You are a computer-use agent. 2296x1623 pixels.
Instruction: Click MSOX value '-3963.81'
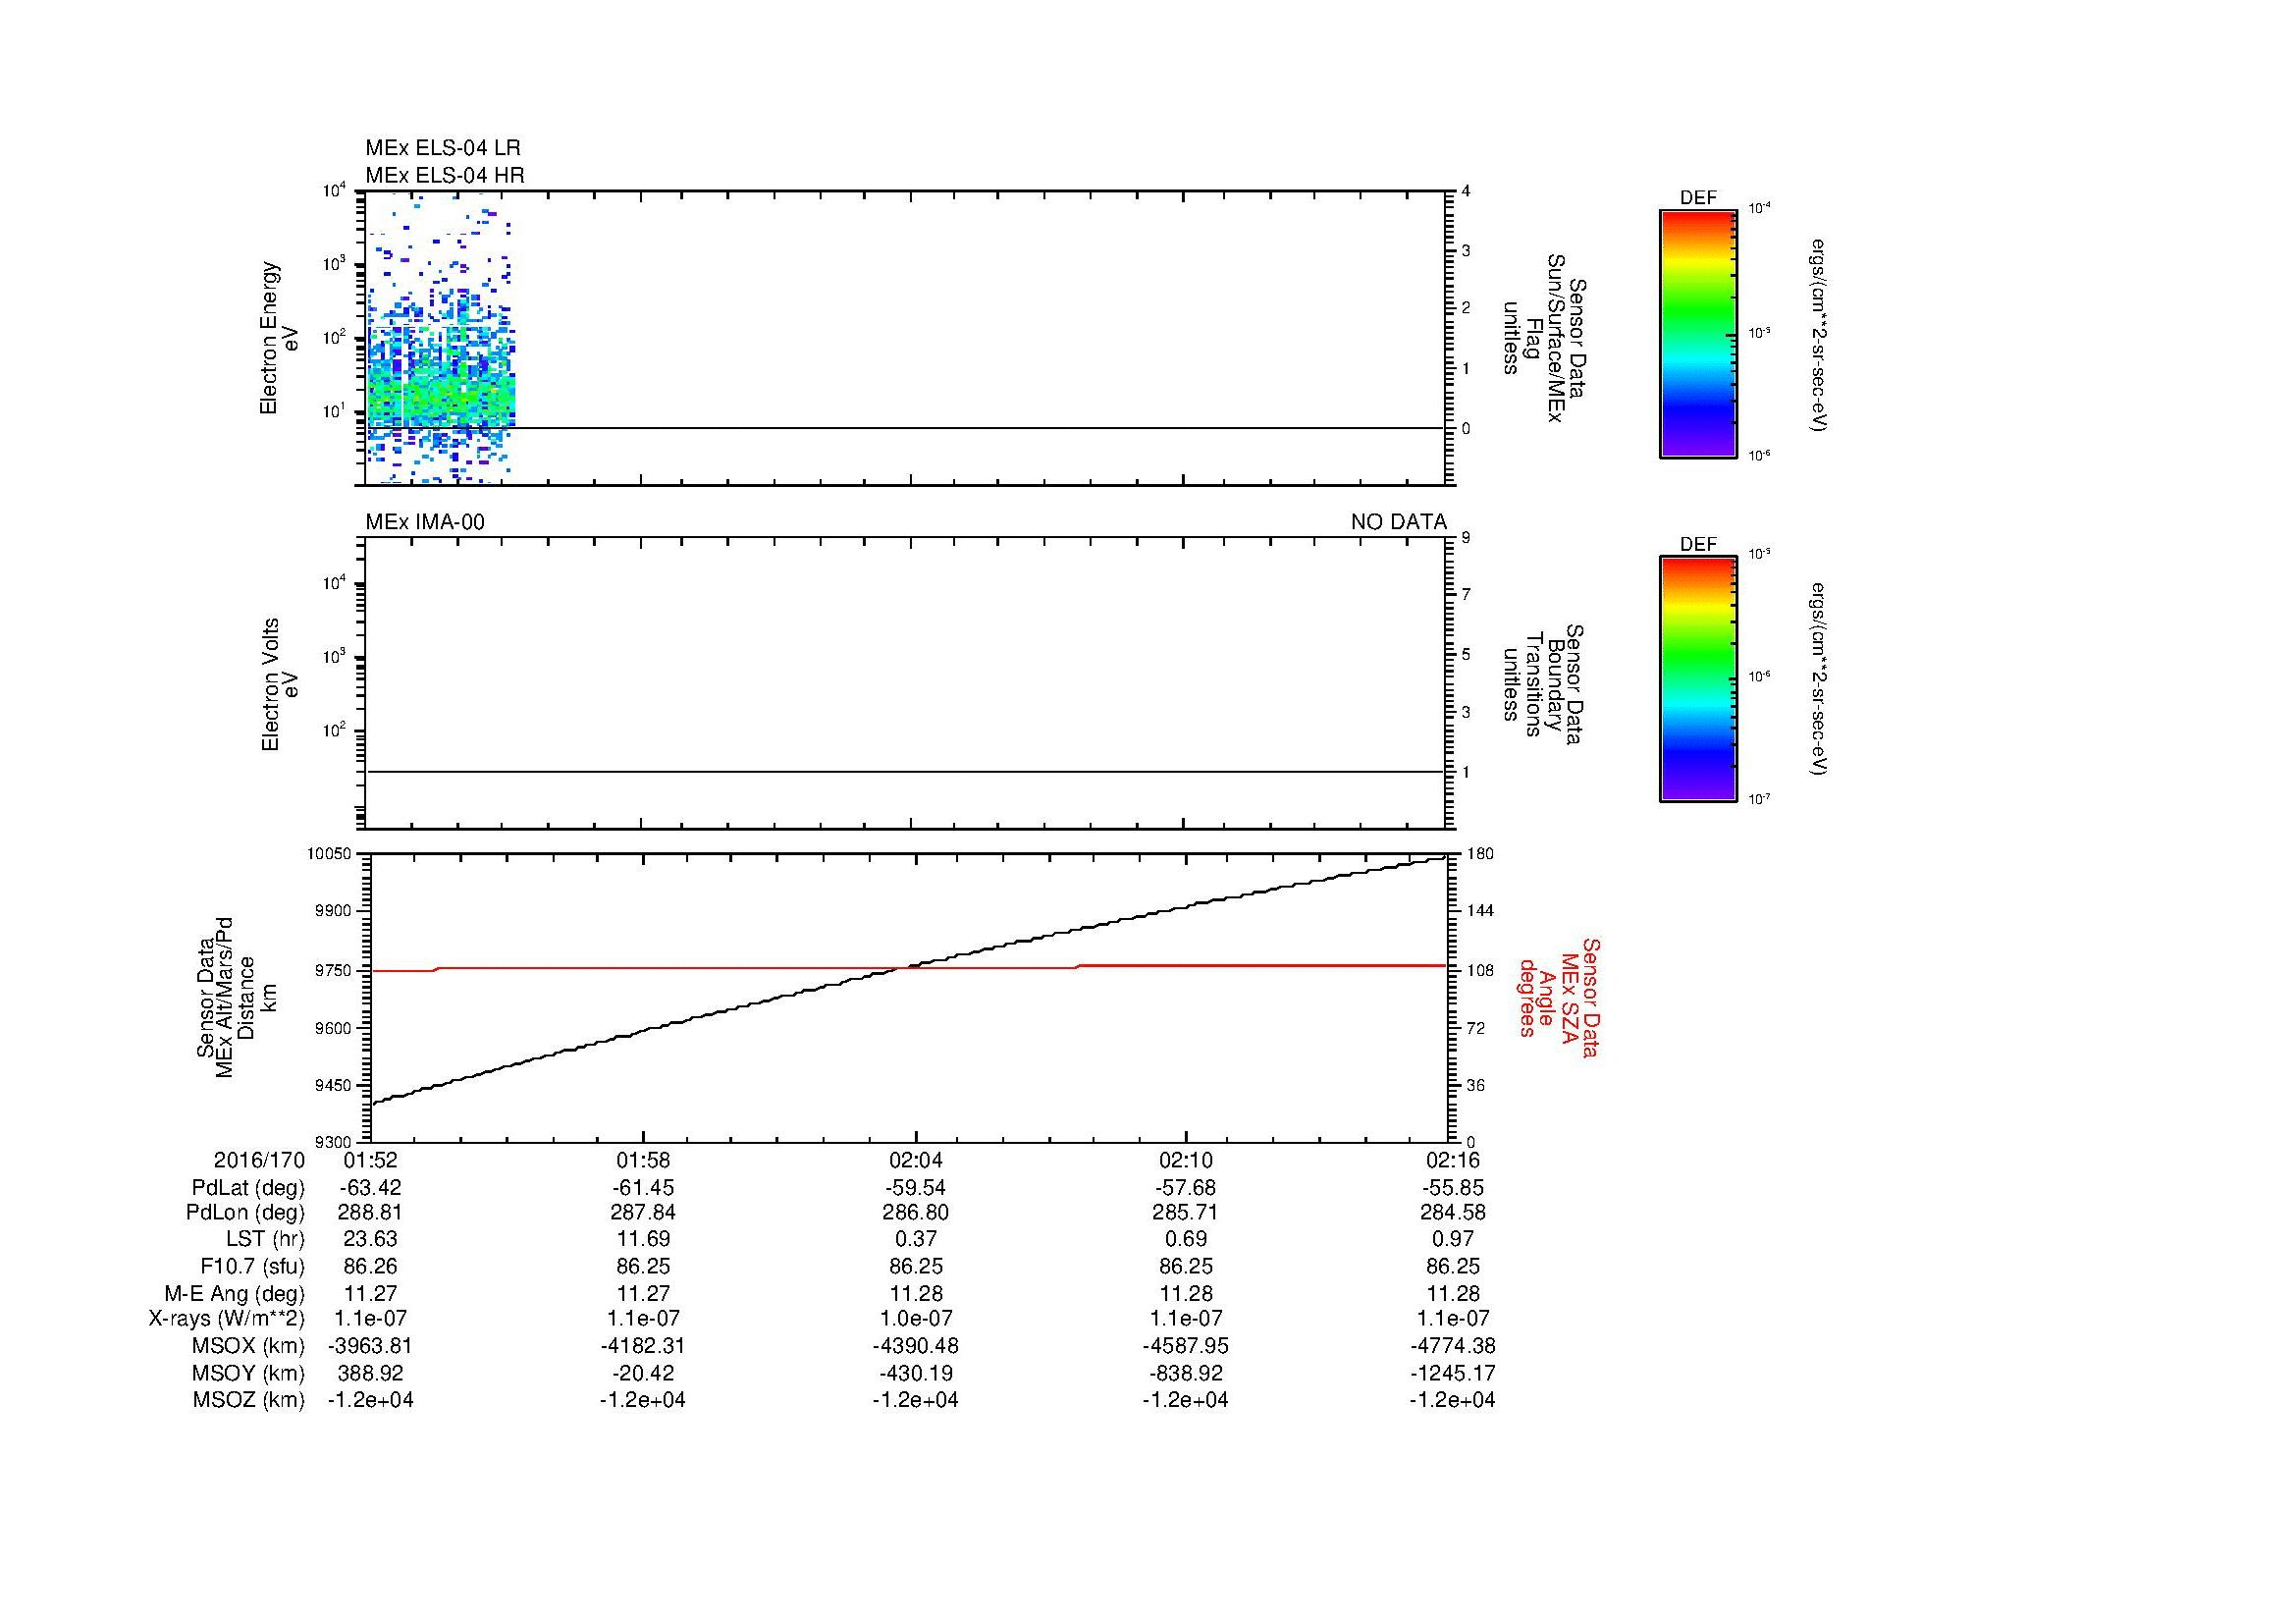370,1346
